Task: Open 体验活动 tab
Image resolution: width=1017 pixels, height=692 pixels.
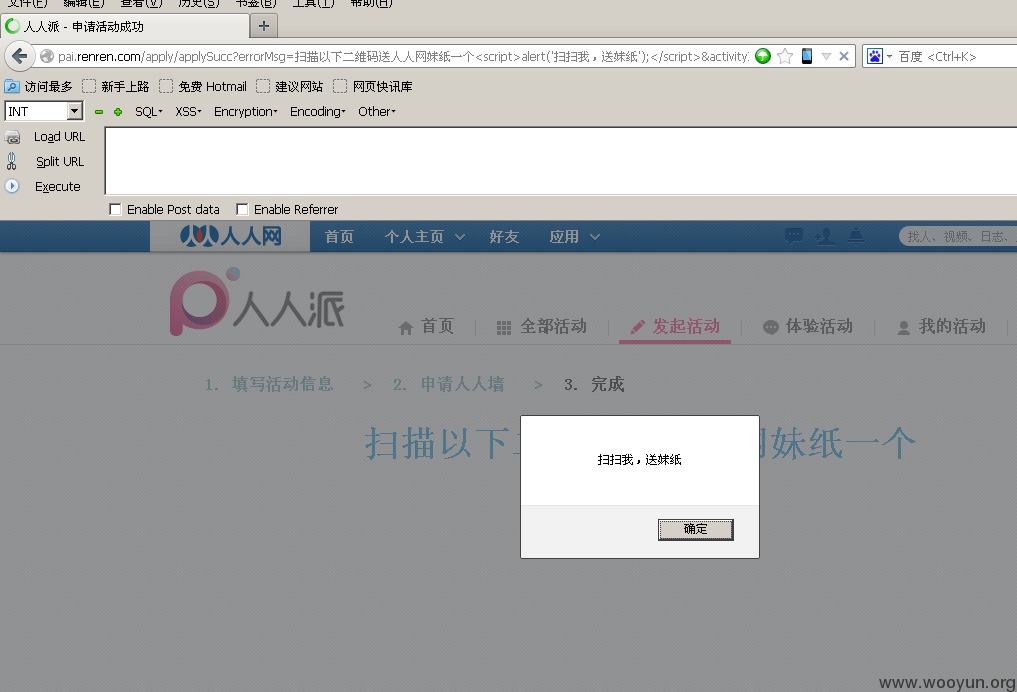Action: coord(808,326)
